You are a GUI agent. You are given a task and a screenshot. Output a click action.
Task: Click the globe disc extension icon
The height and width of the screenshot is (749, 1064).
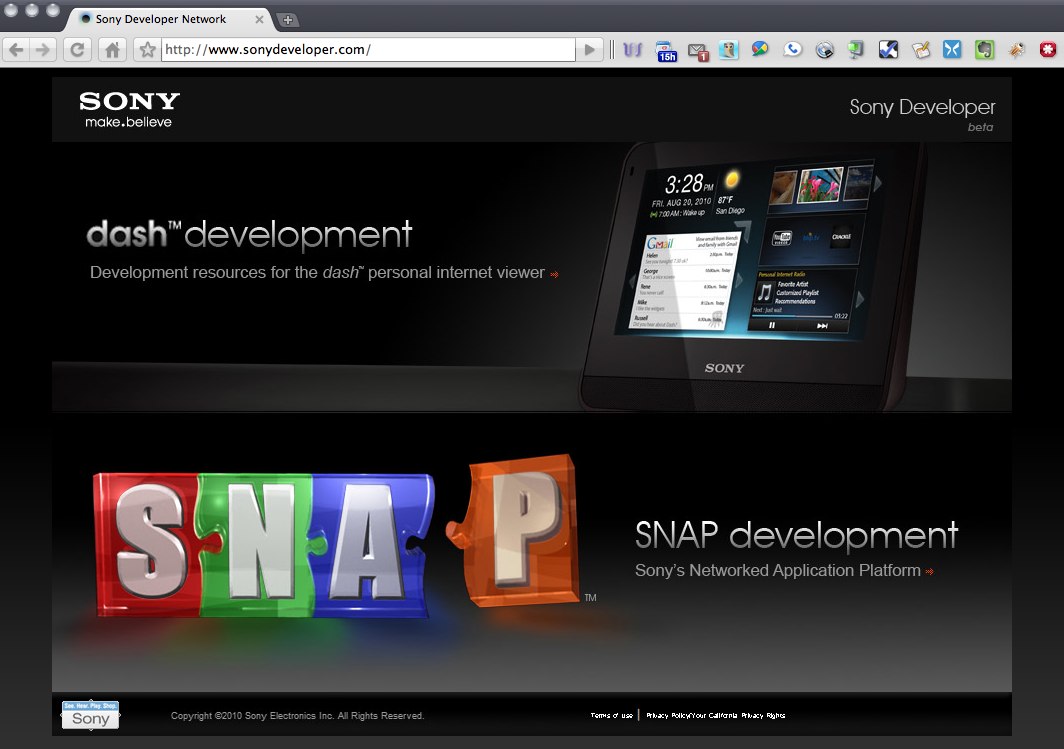click(824, 50)
